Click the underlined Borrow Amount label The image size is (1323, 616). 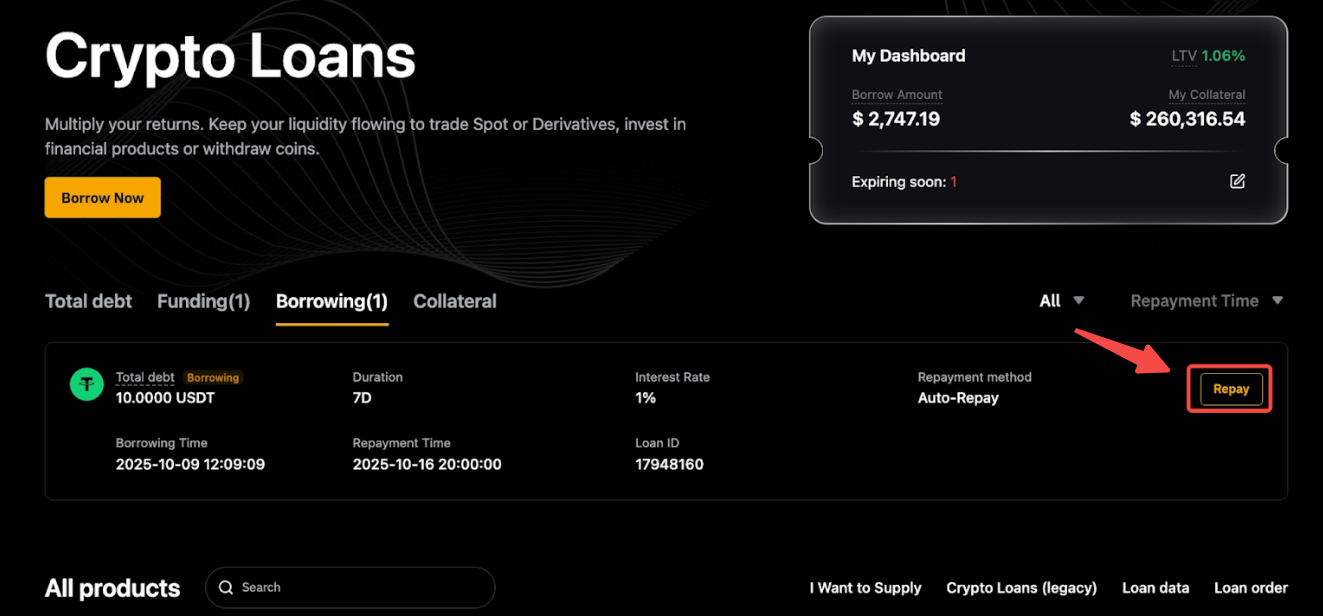click(896, 95)
